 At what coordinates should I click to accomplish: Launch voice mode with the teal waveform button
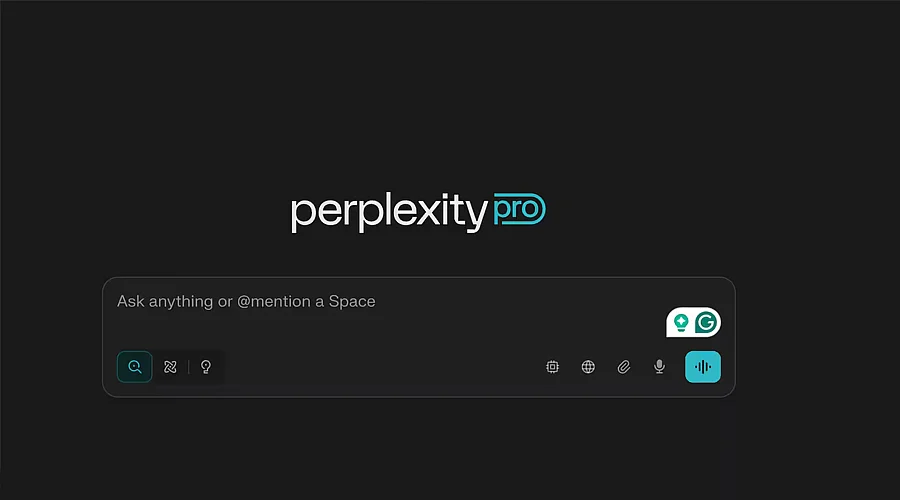[703, 367]
